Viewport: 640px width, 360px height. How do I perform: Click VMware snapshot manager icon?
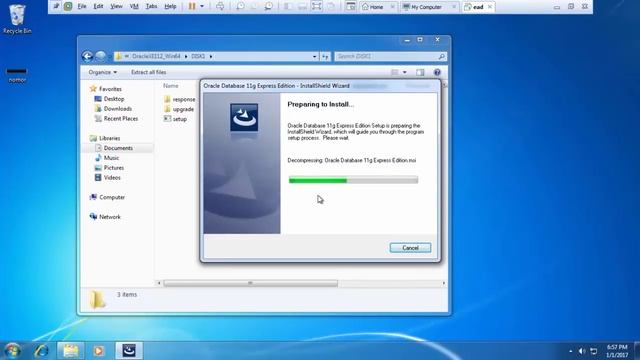pos(269,7)
